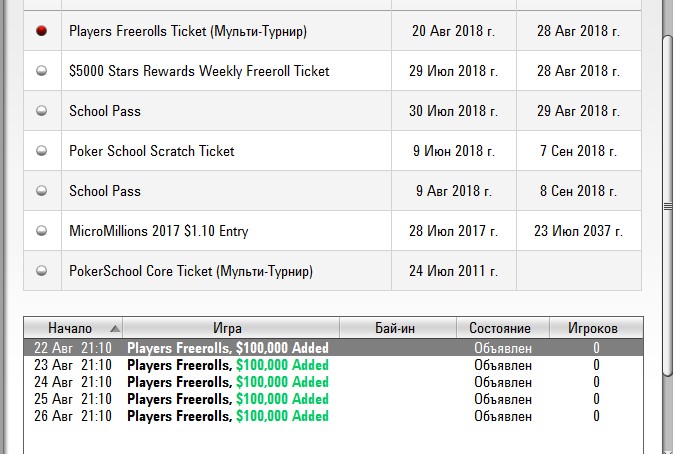Select the Players Freerolls Ticket radio button
Viewport: 673px width, 454px height.
42,31
